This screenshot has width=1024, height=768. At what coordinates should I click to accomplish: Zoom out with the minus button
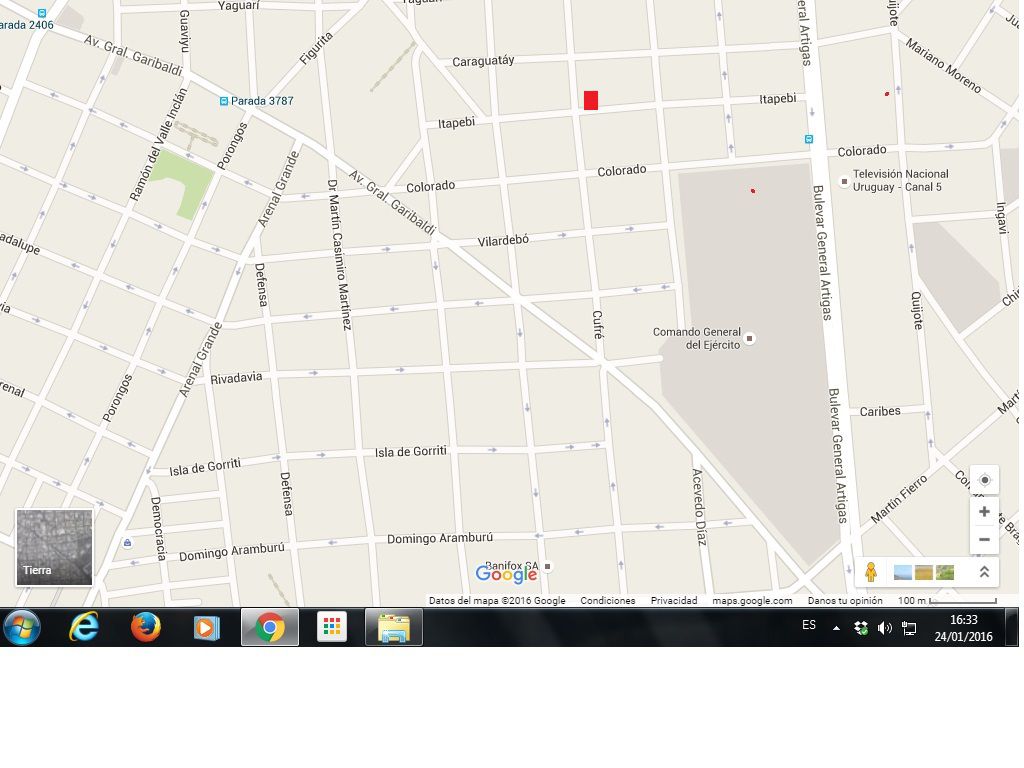coord(984,540)
